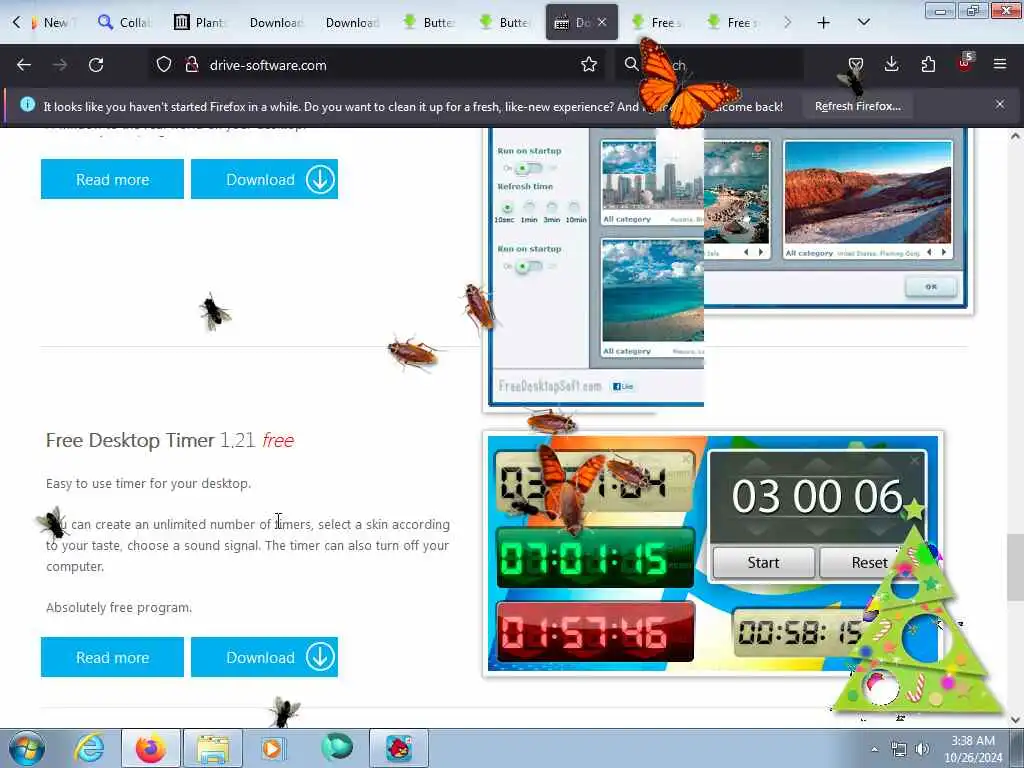1024x768 pixels.
Task: Switch to the first Butter tab
Action: [428, 23]
